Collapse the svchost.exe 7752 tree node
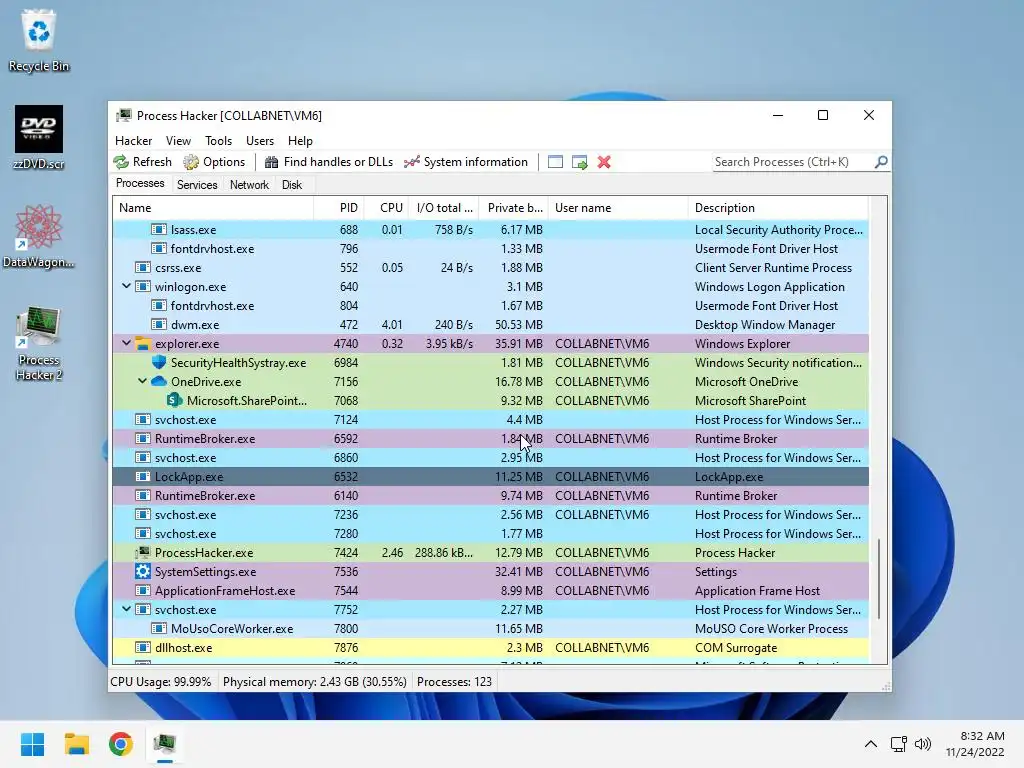 tap(126, 609)
